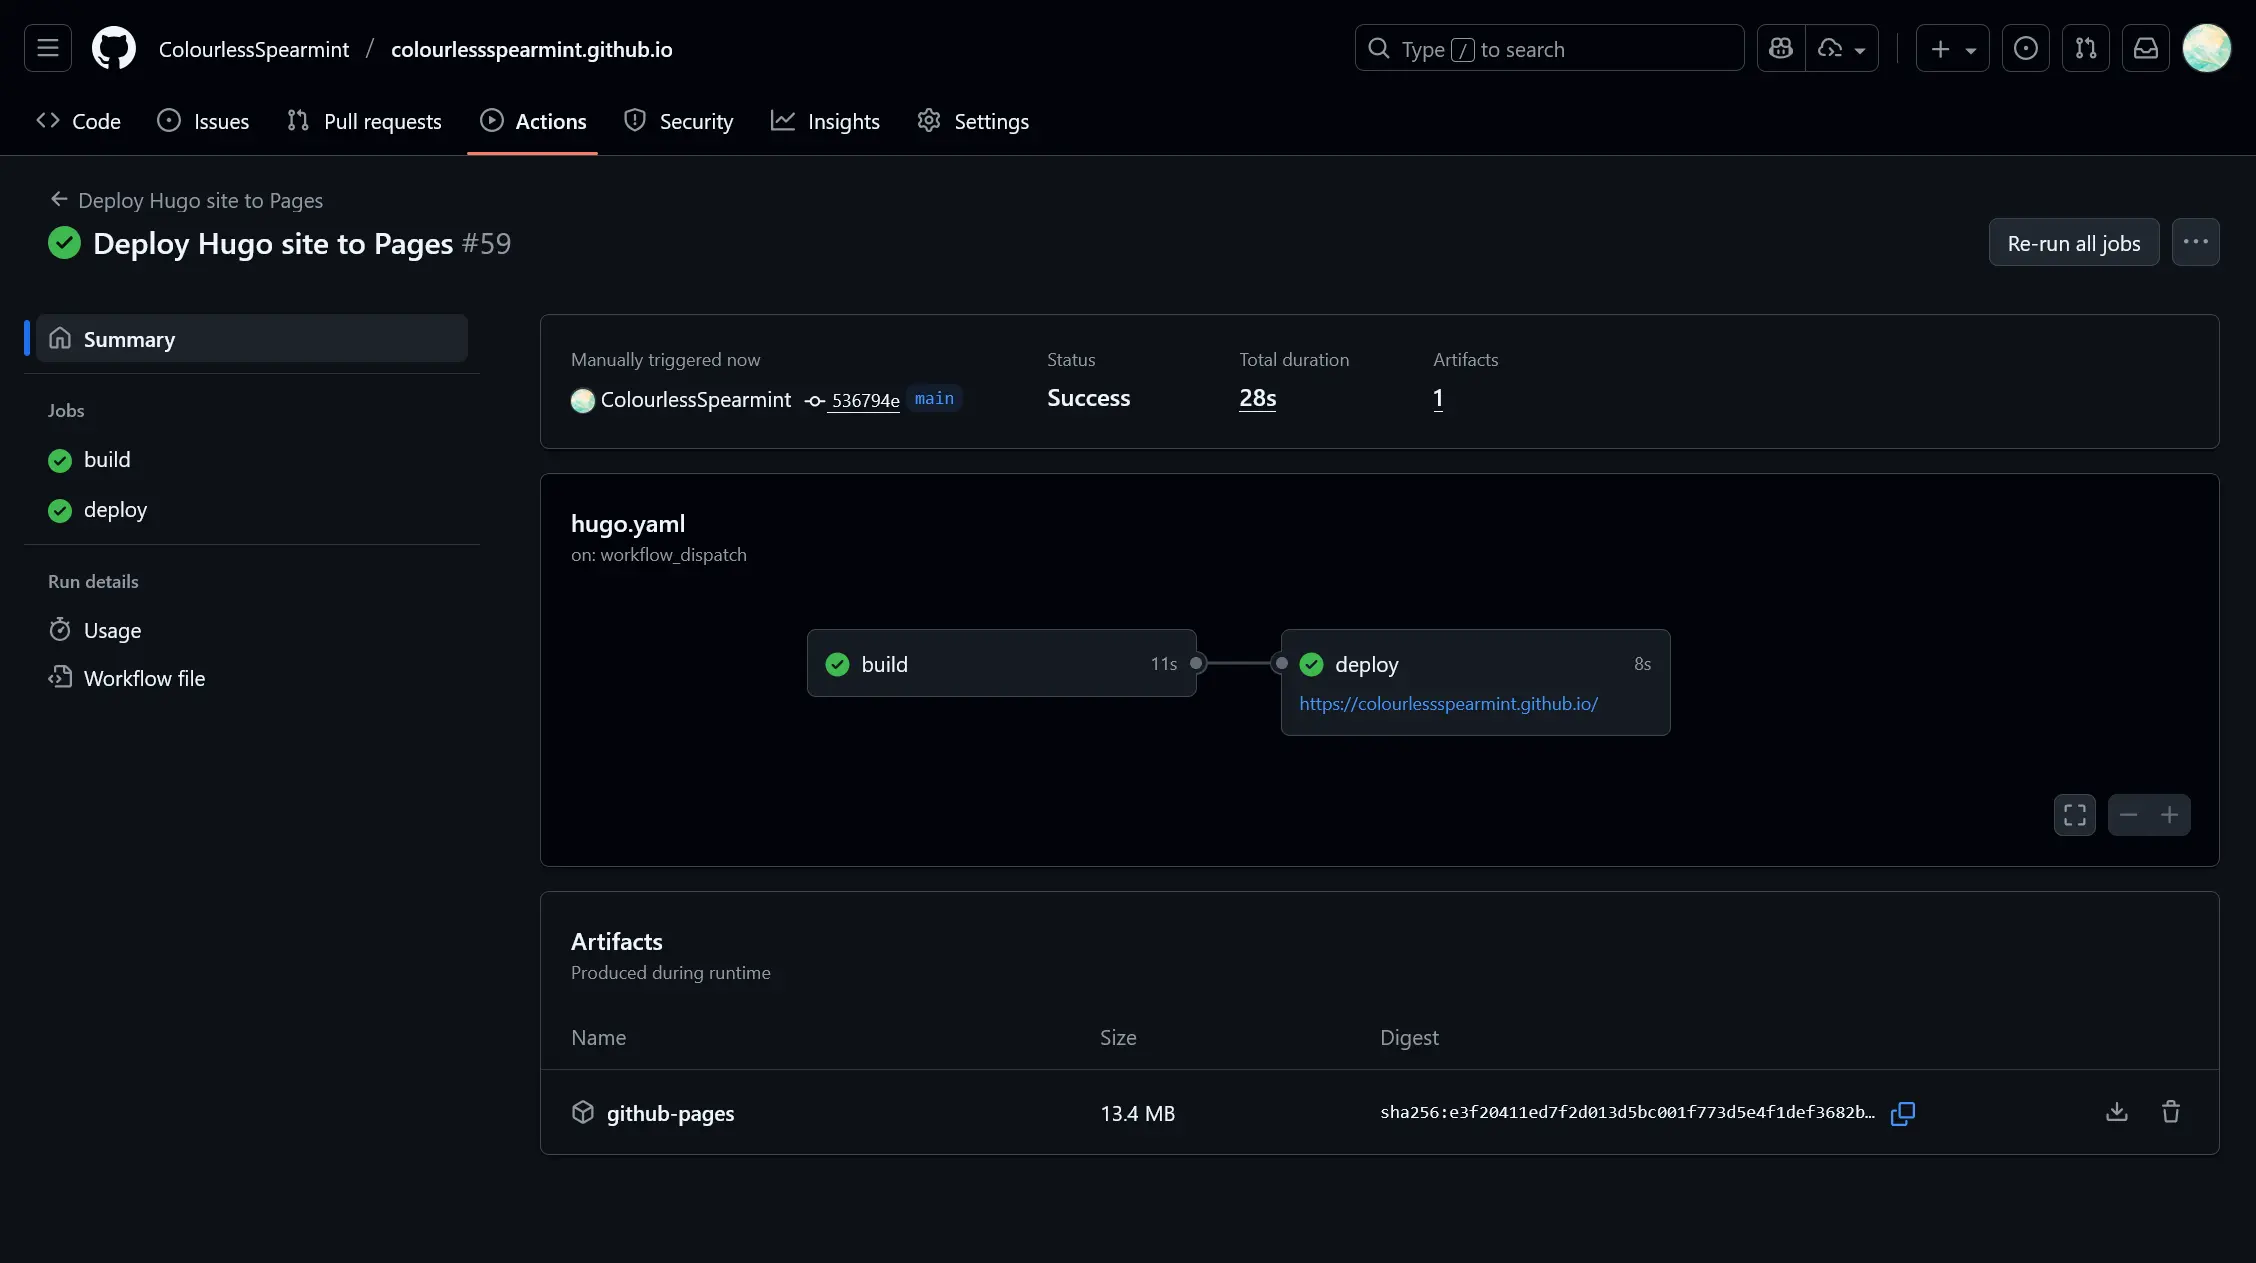Screen dimensions: 2256x1263
Task: Open the three-dot run options menu
Action: 2196,242
